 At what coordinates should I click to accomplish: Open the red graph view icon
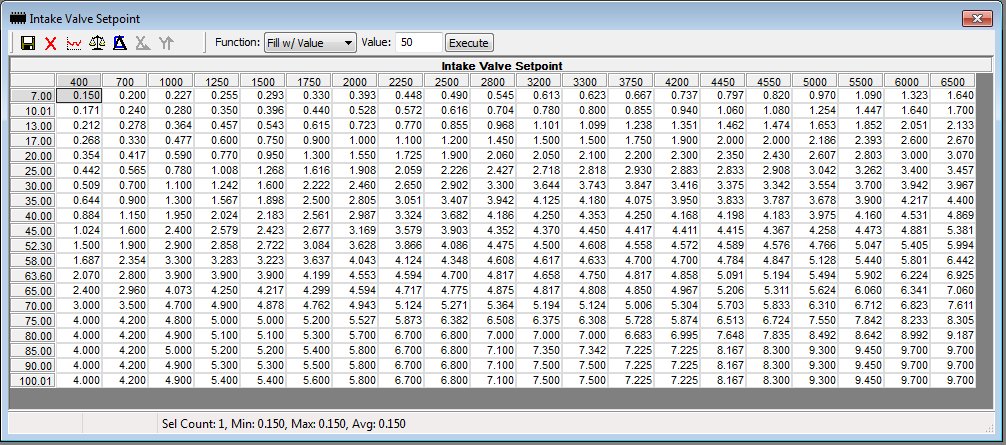[74, 44]
